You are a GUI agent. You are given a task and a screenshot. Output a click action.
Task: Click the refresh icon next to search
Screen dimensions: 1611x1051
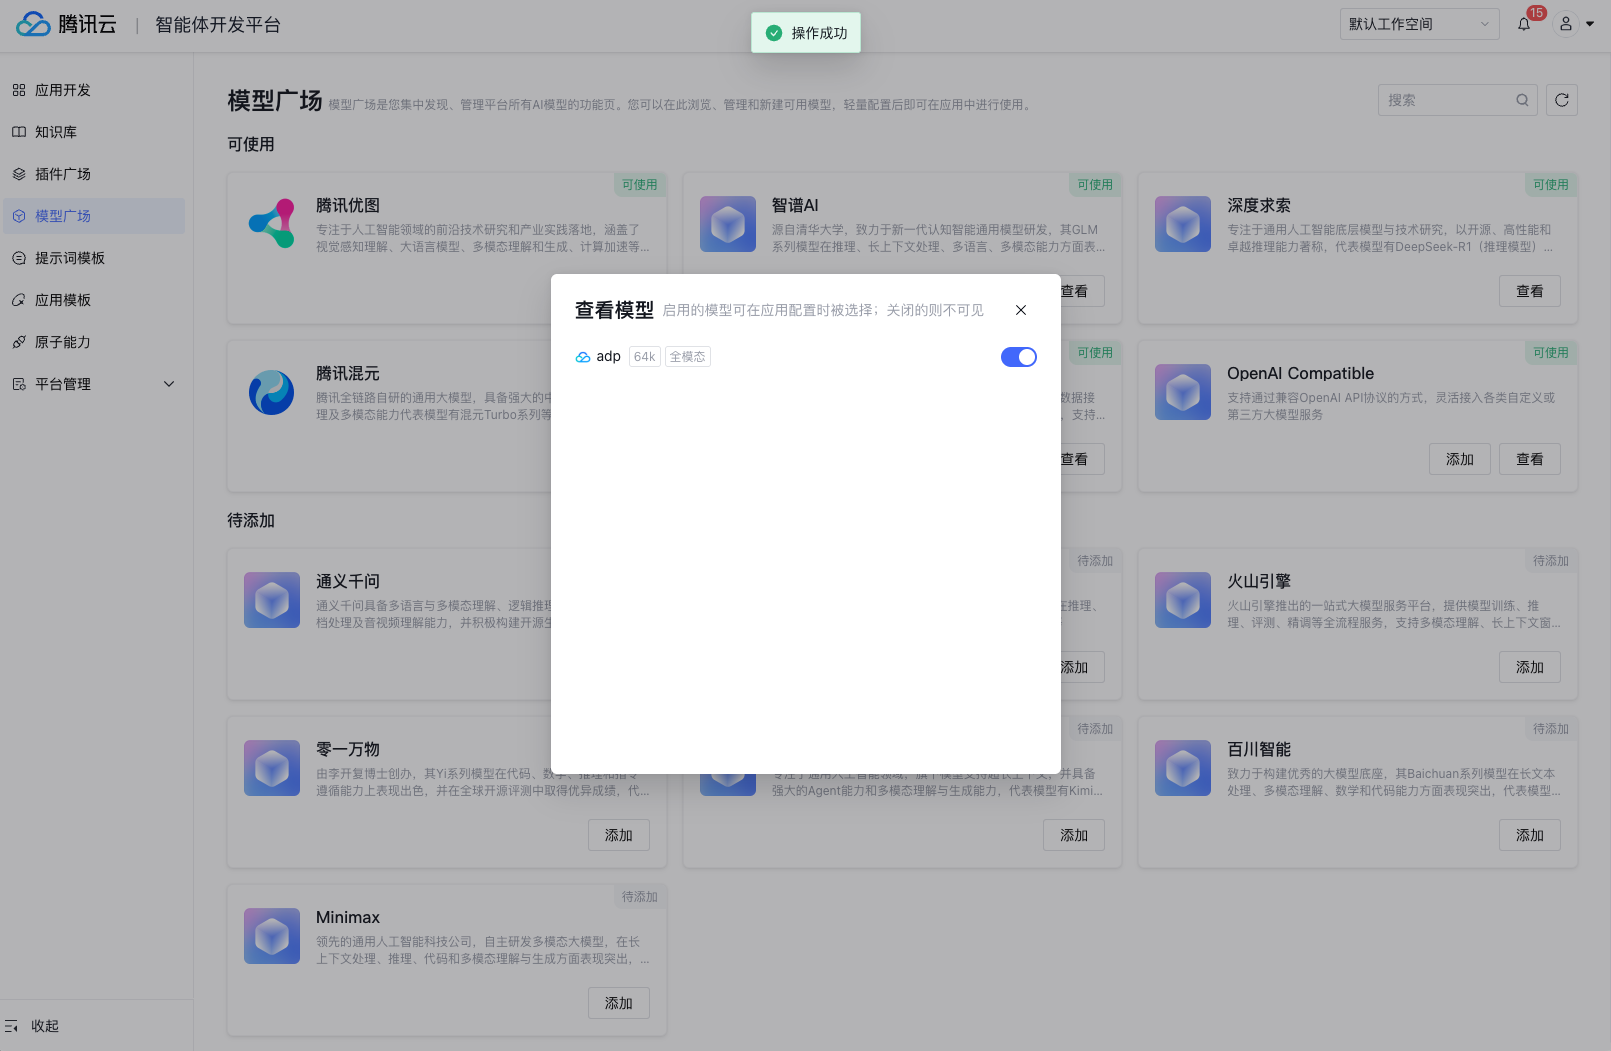click(1562, 100)
